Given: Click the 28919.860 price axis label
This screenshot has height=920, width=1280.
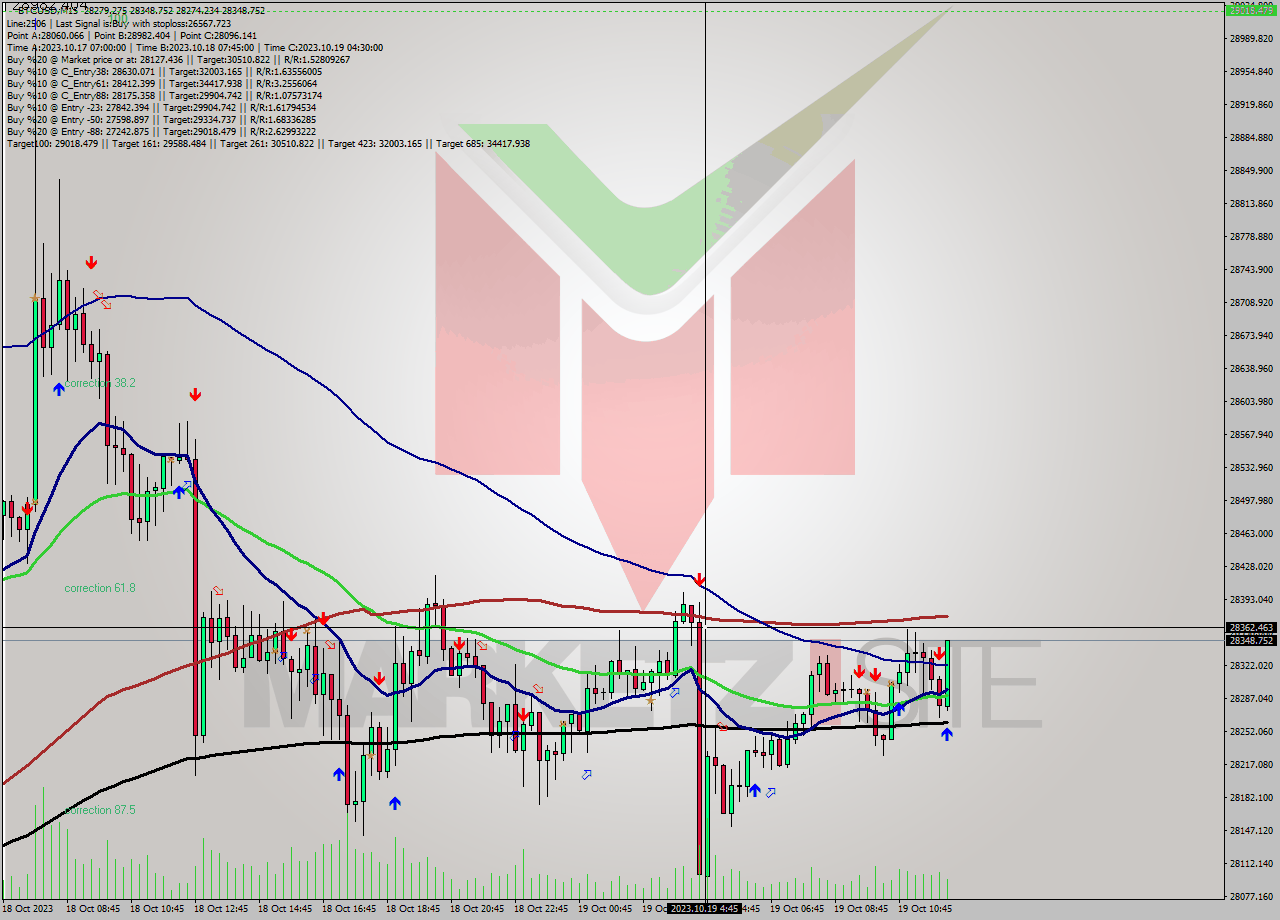Looking at the screenshot, I should coord(1251,104).
